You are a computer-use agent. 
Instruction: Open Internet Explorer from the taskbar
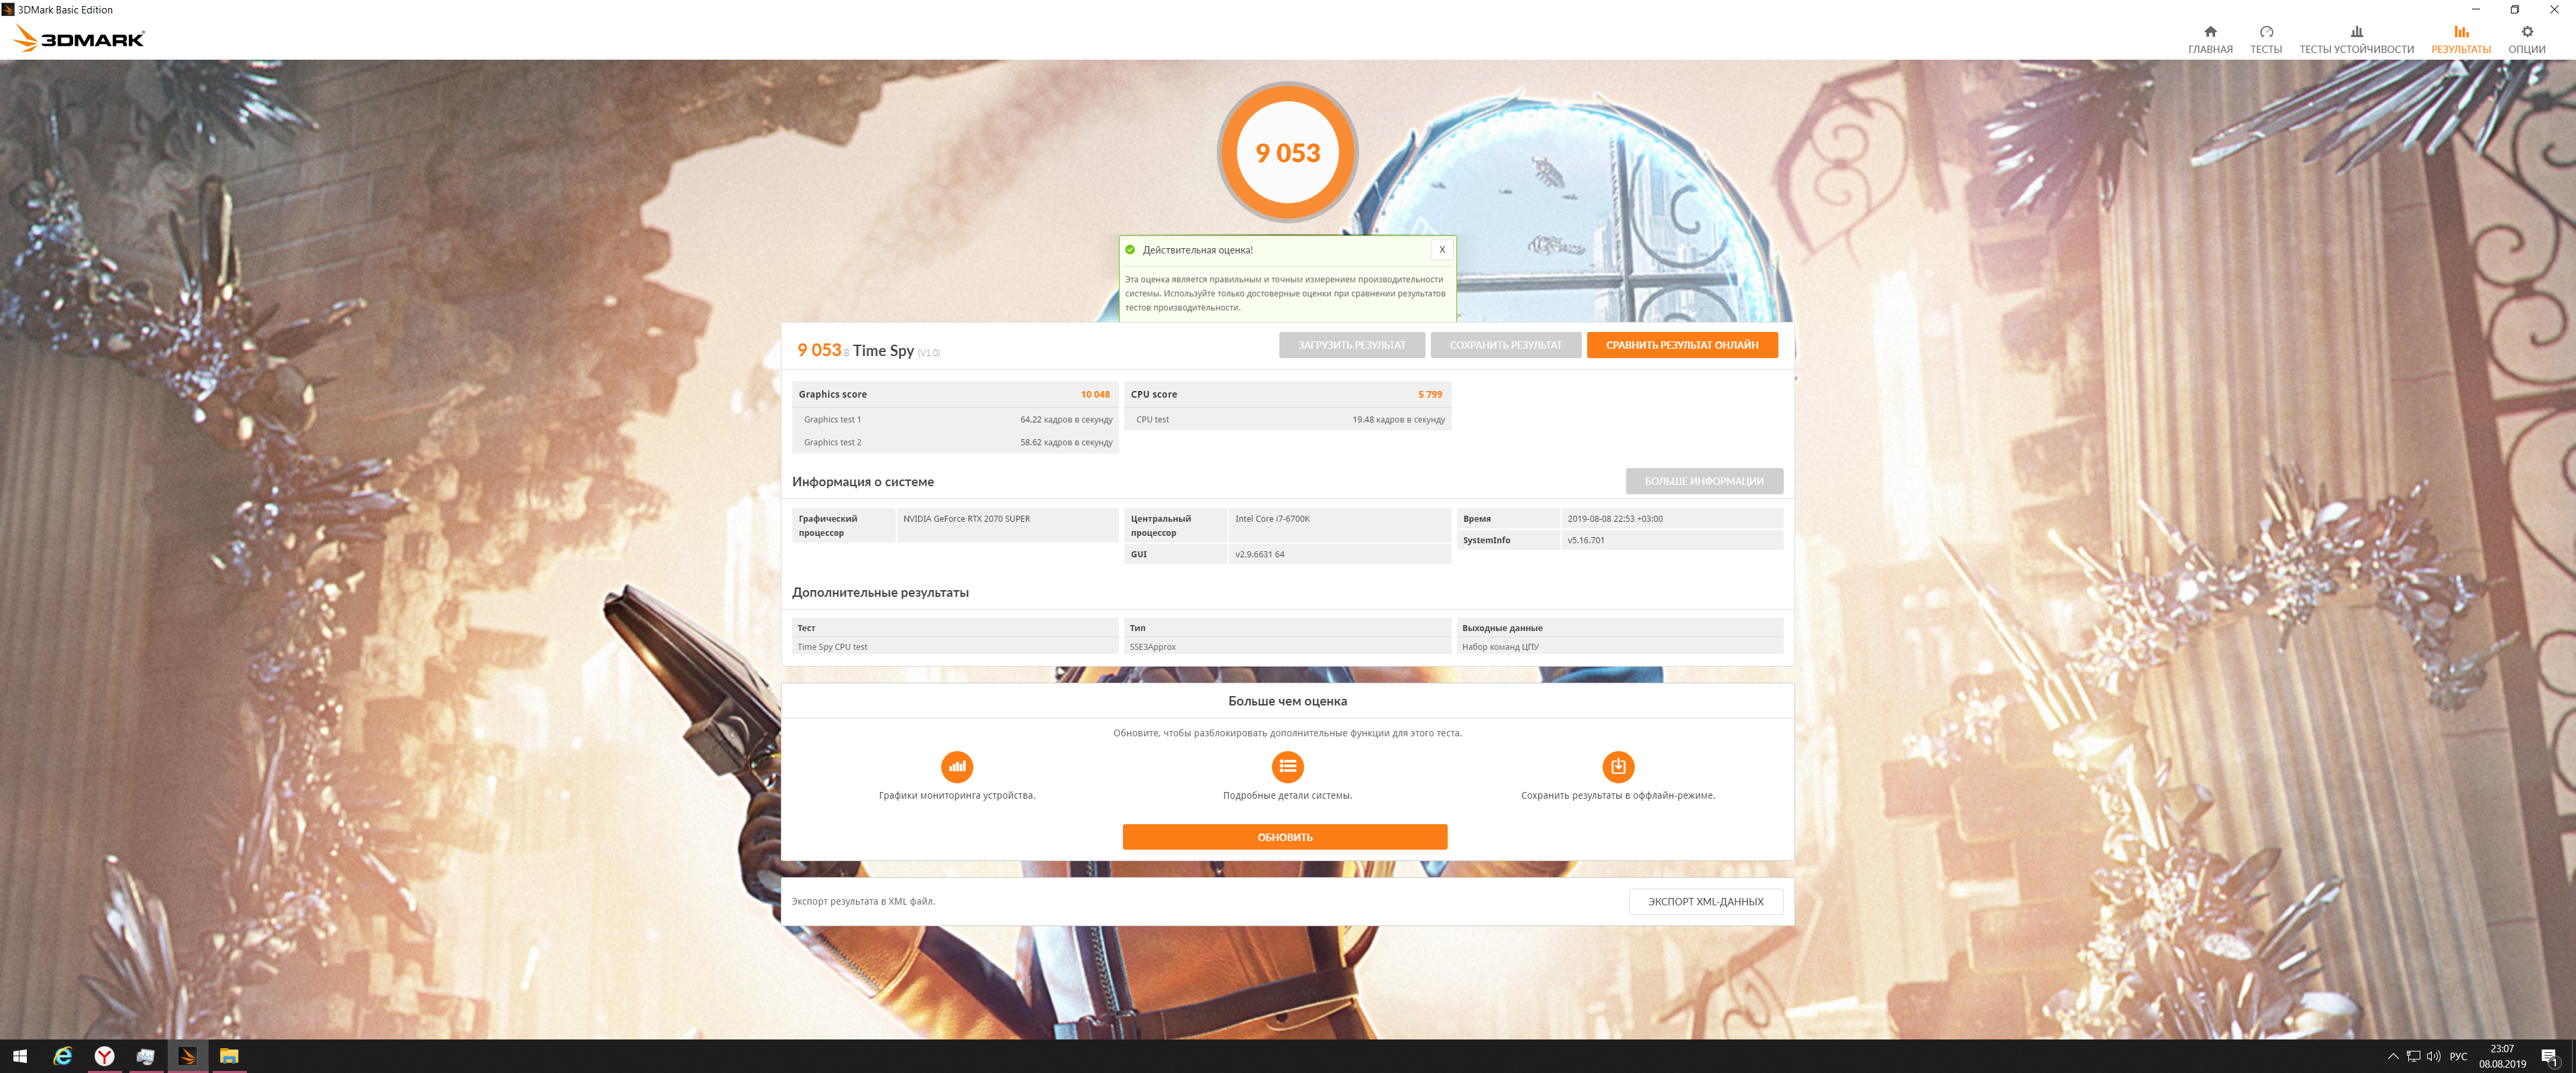62,1056
